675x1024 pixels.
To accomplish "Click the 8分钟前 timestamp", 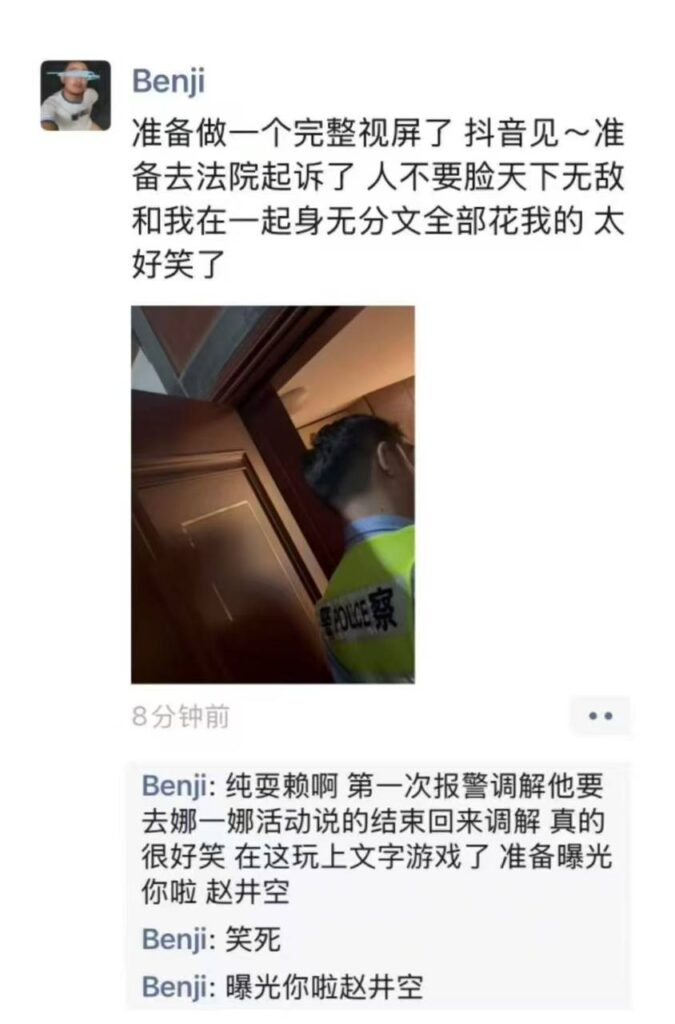I will coord(181,716).
